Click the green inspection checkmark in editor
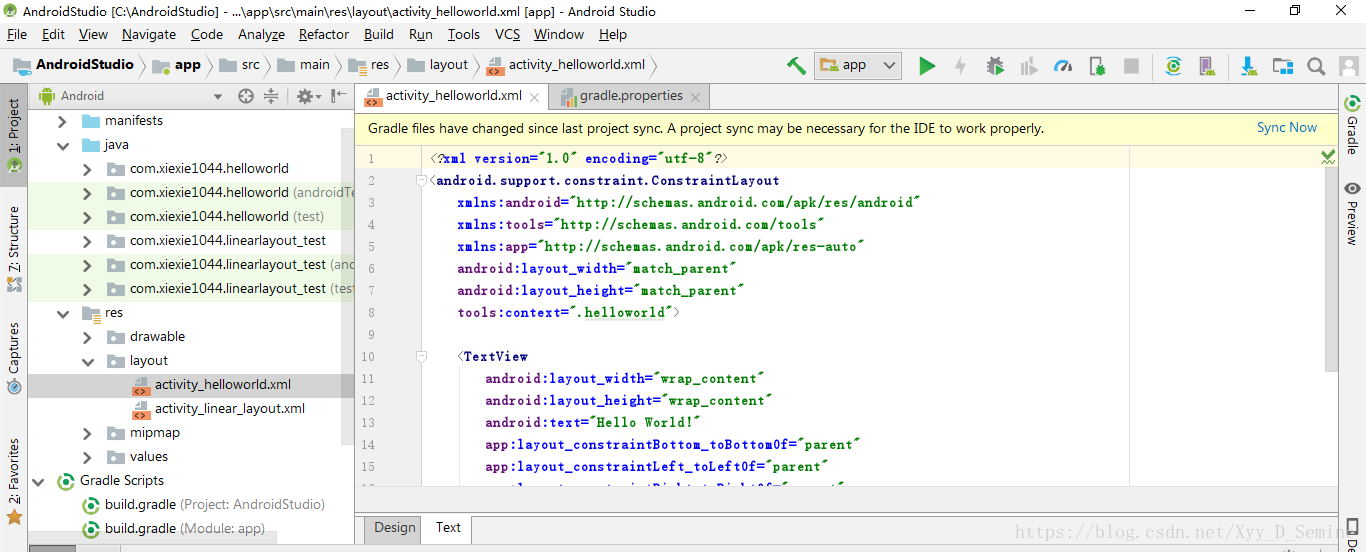The height and width of the screenshot is (552, 1366). point(1328,157)
